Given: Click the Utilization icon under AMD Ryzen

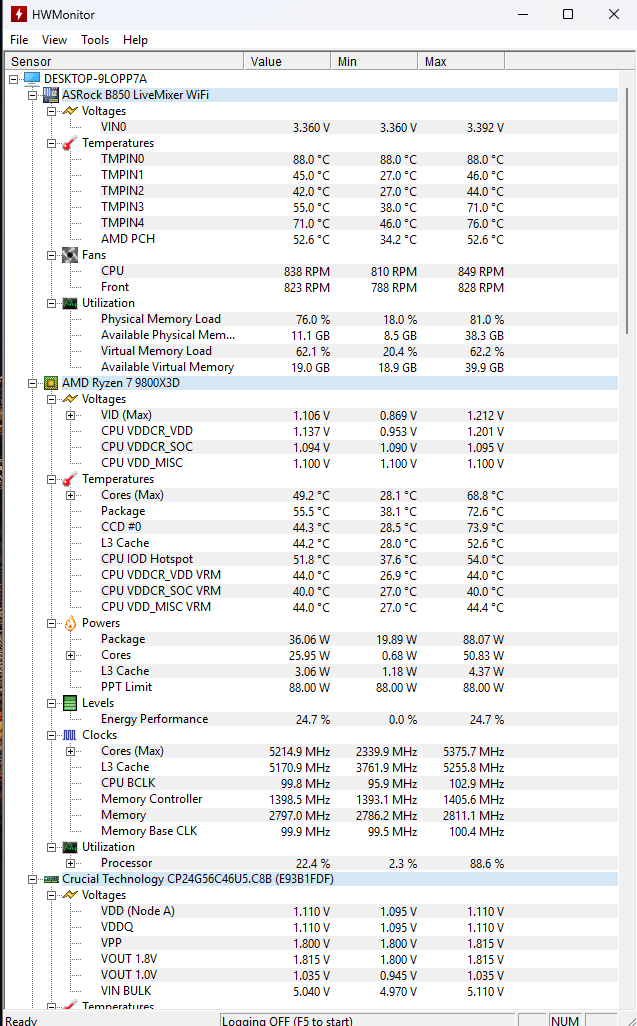Looking at the screenshot, I should (x=70, y=847).
